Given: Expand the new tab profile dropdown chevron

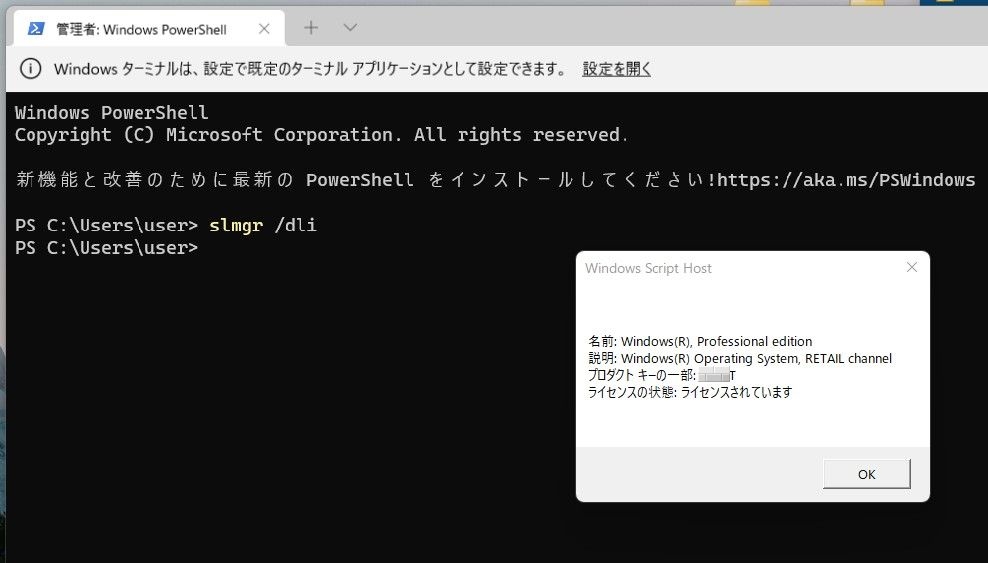Looking at the screenshot, I should click(350, 28).
